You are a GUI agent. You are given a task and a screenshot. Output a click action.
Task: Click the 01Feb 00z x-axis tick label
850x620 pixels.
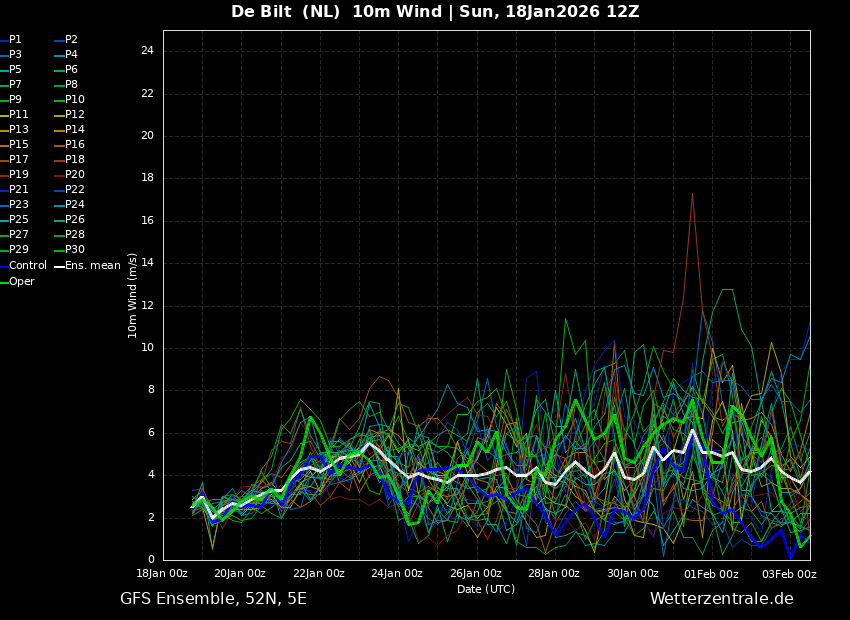click(x=711, y=574)
